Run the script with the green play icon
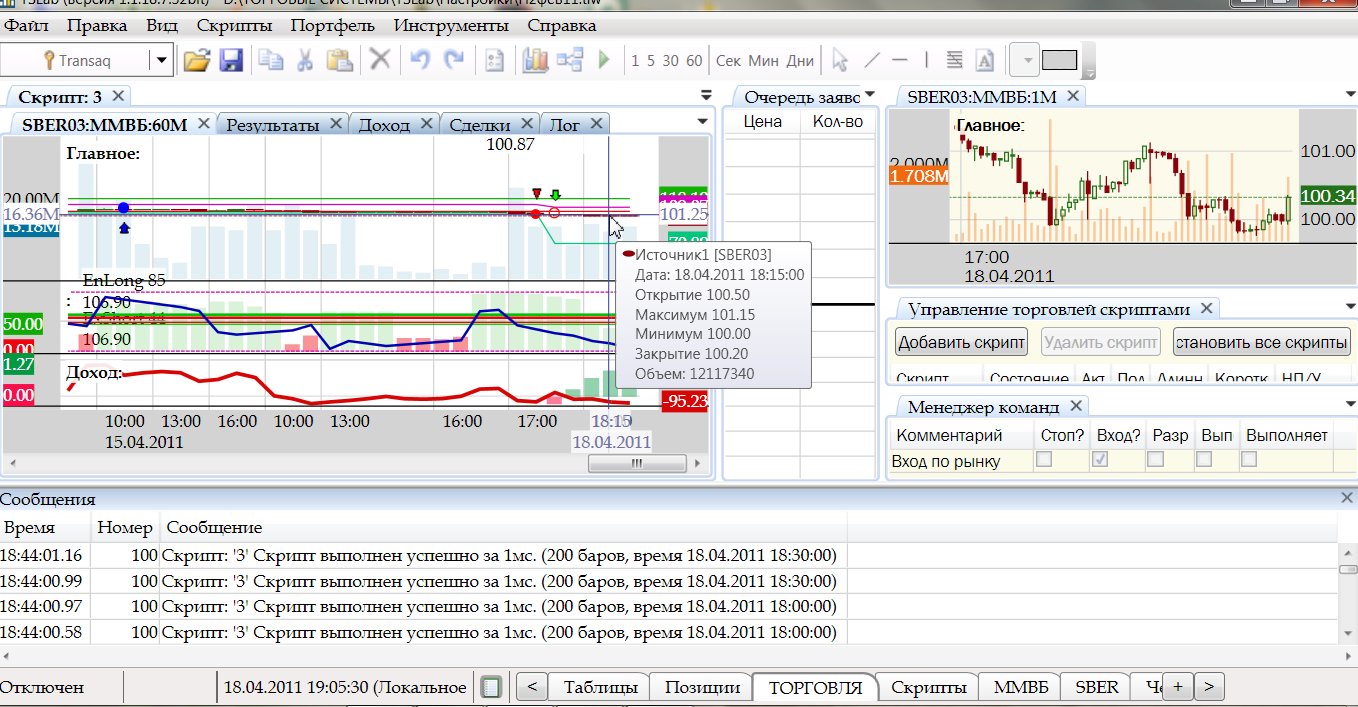 pos(604,60)
